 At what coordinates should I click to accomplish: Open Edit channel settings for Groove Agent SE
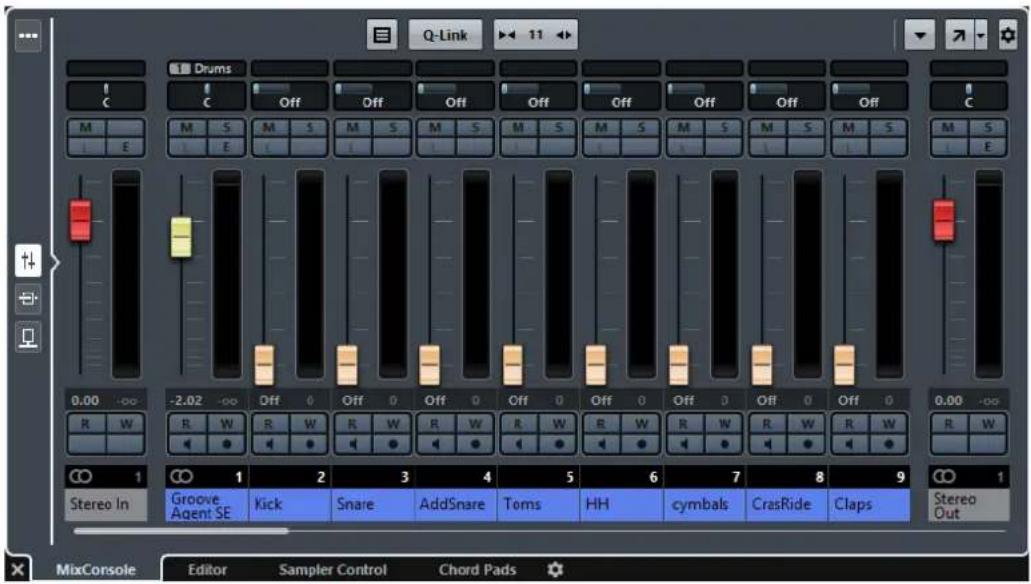click(226, 147)
